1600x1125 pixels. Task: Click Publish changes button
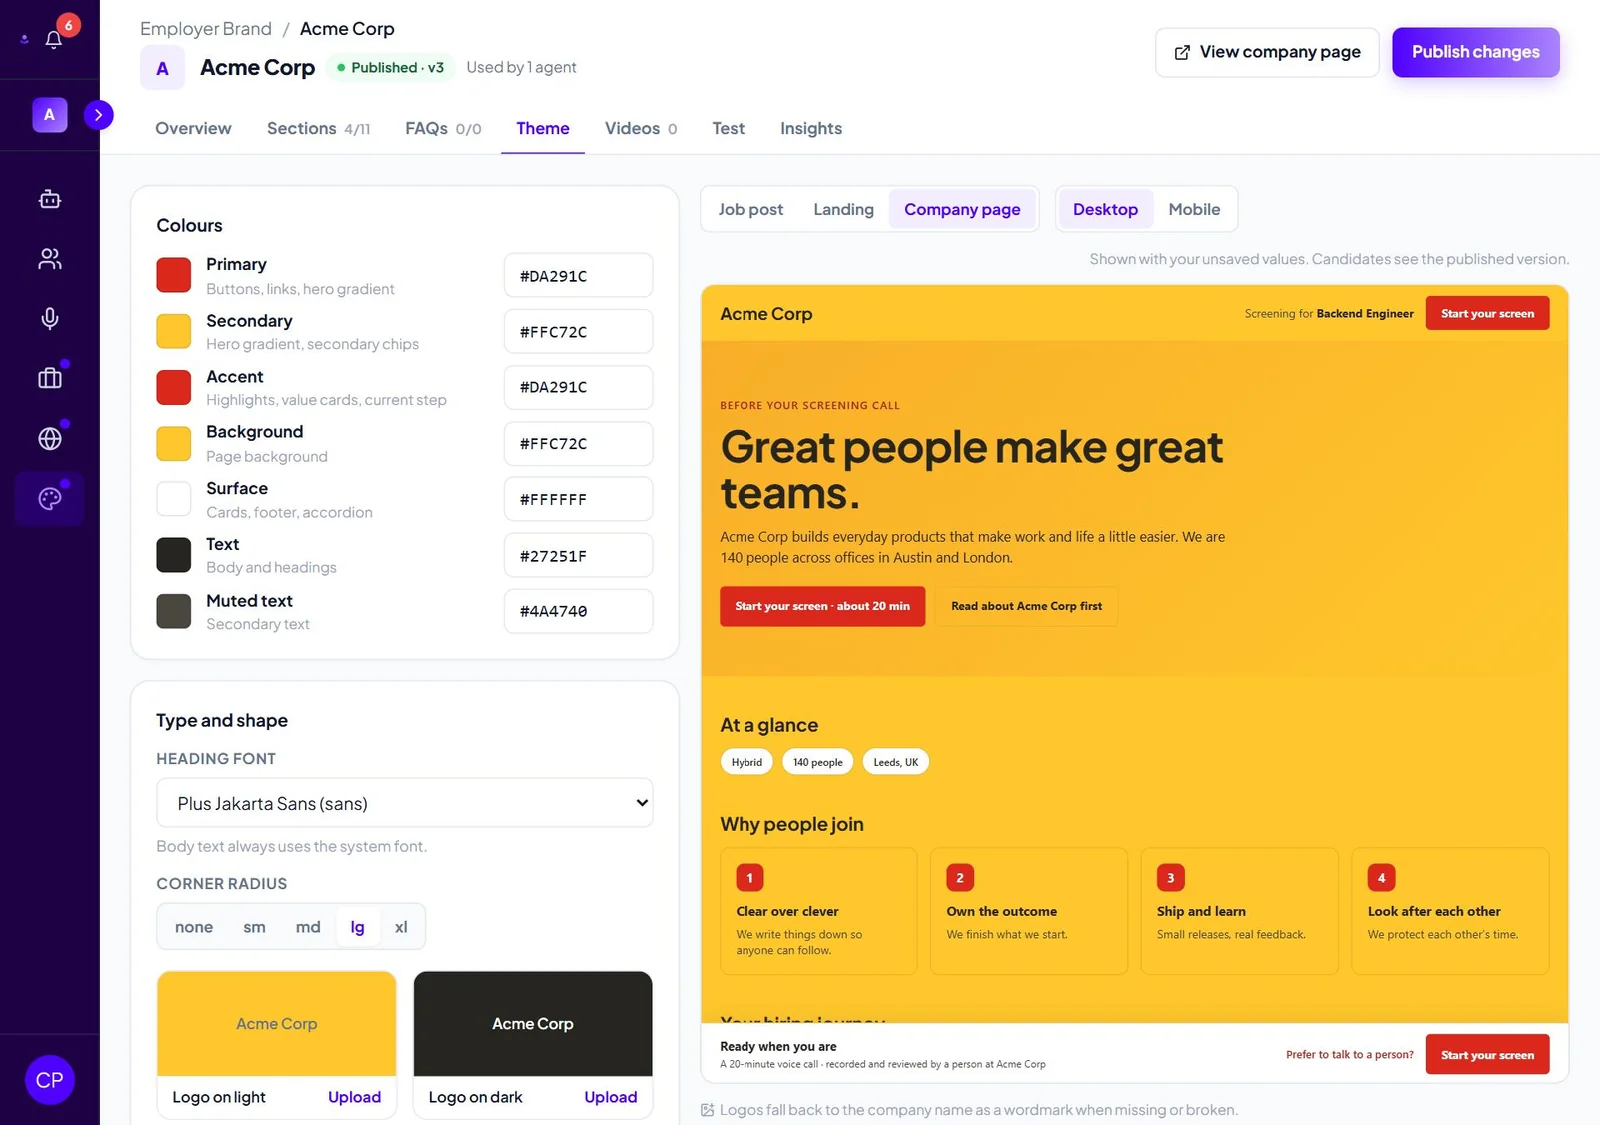[x=1475, y=52]
